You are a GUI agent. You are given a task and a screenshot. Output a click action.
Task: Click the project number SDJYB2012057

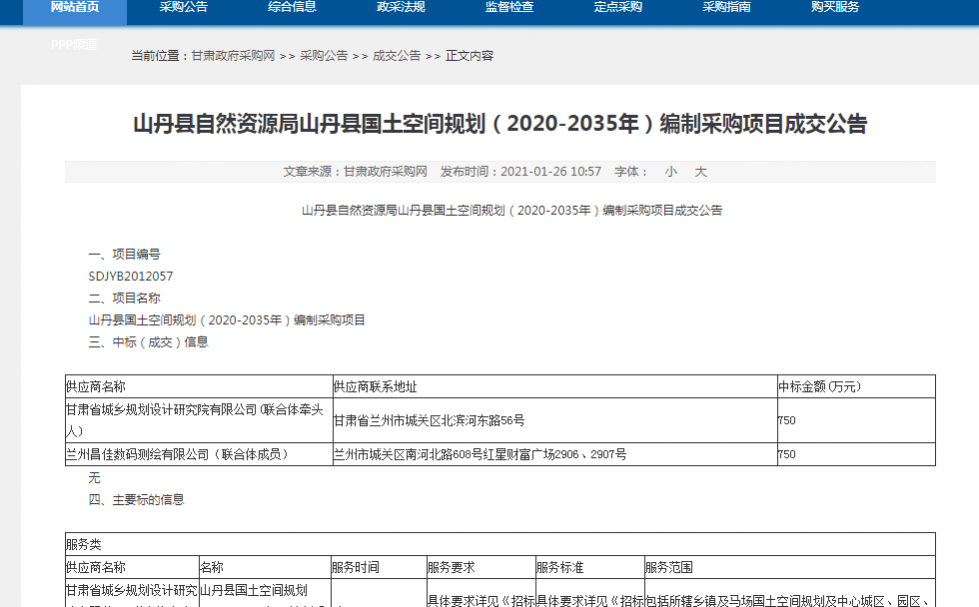[131, 276]
